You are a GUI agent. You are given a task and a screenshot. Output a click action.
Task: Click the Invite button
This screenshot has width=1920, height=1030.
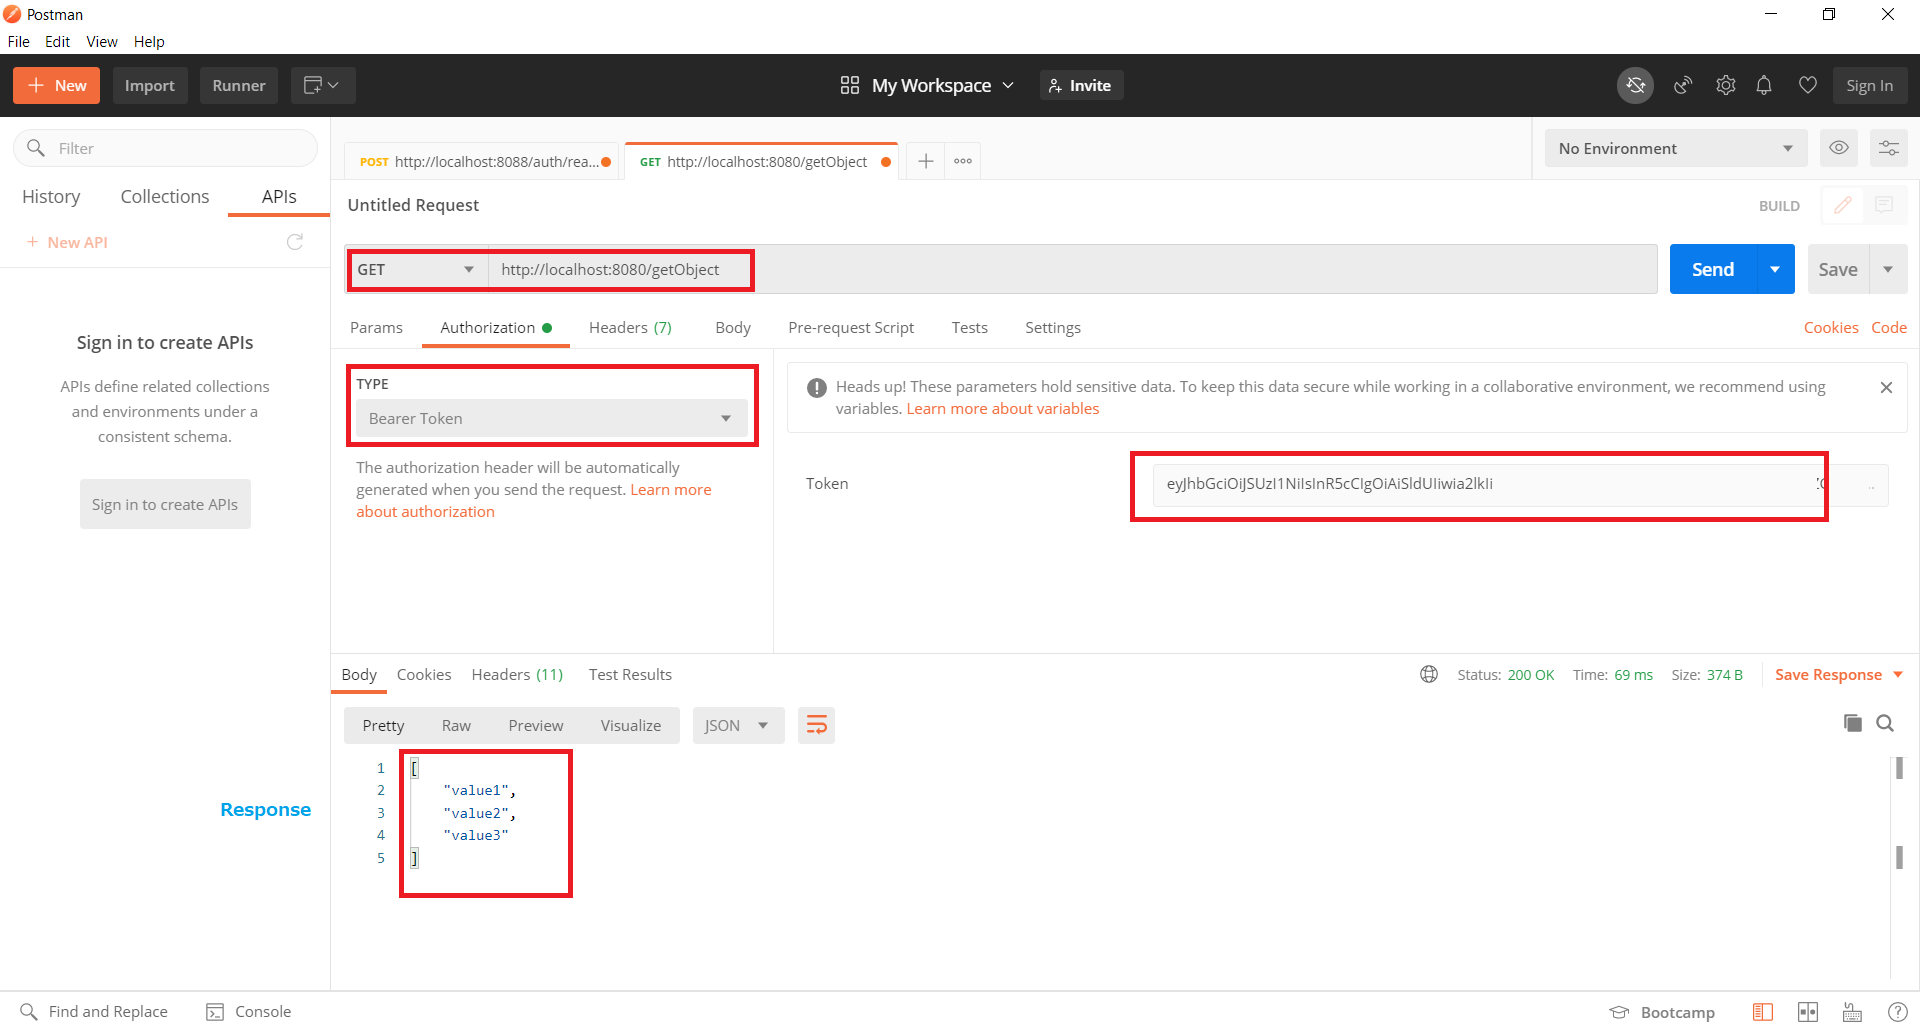[1081, 86]
